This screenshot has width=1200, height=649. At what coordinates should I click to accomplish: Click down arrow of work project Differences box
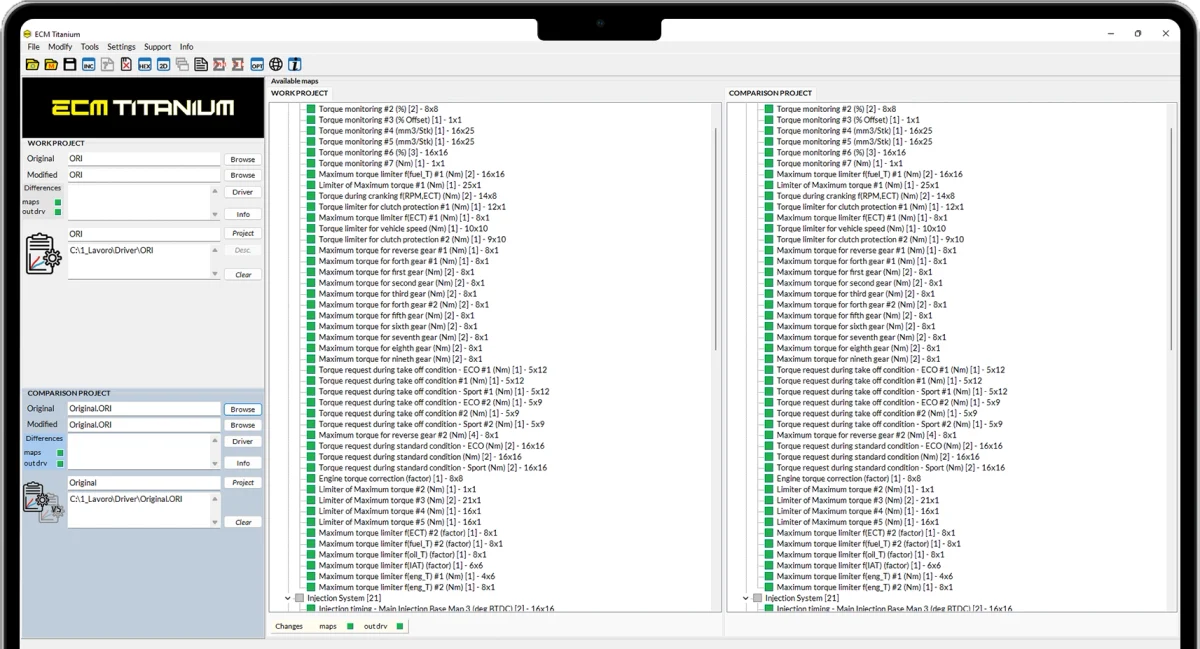click(x=214, y=214)
